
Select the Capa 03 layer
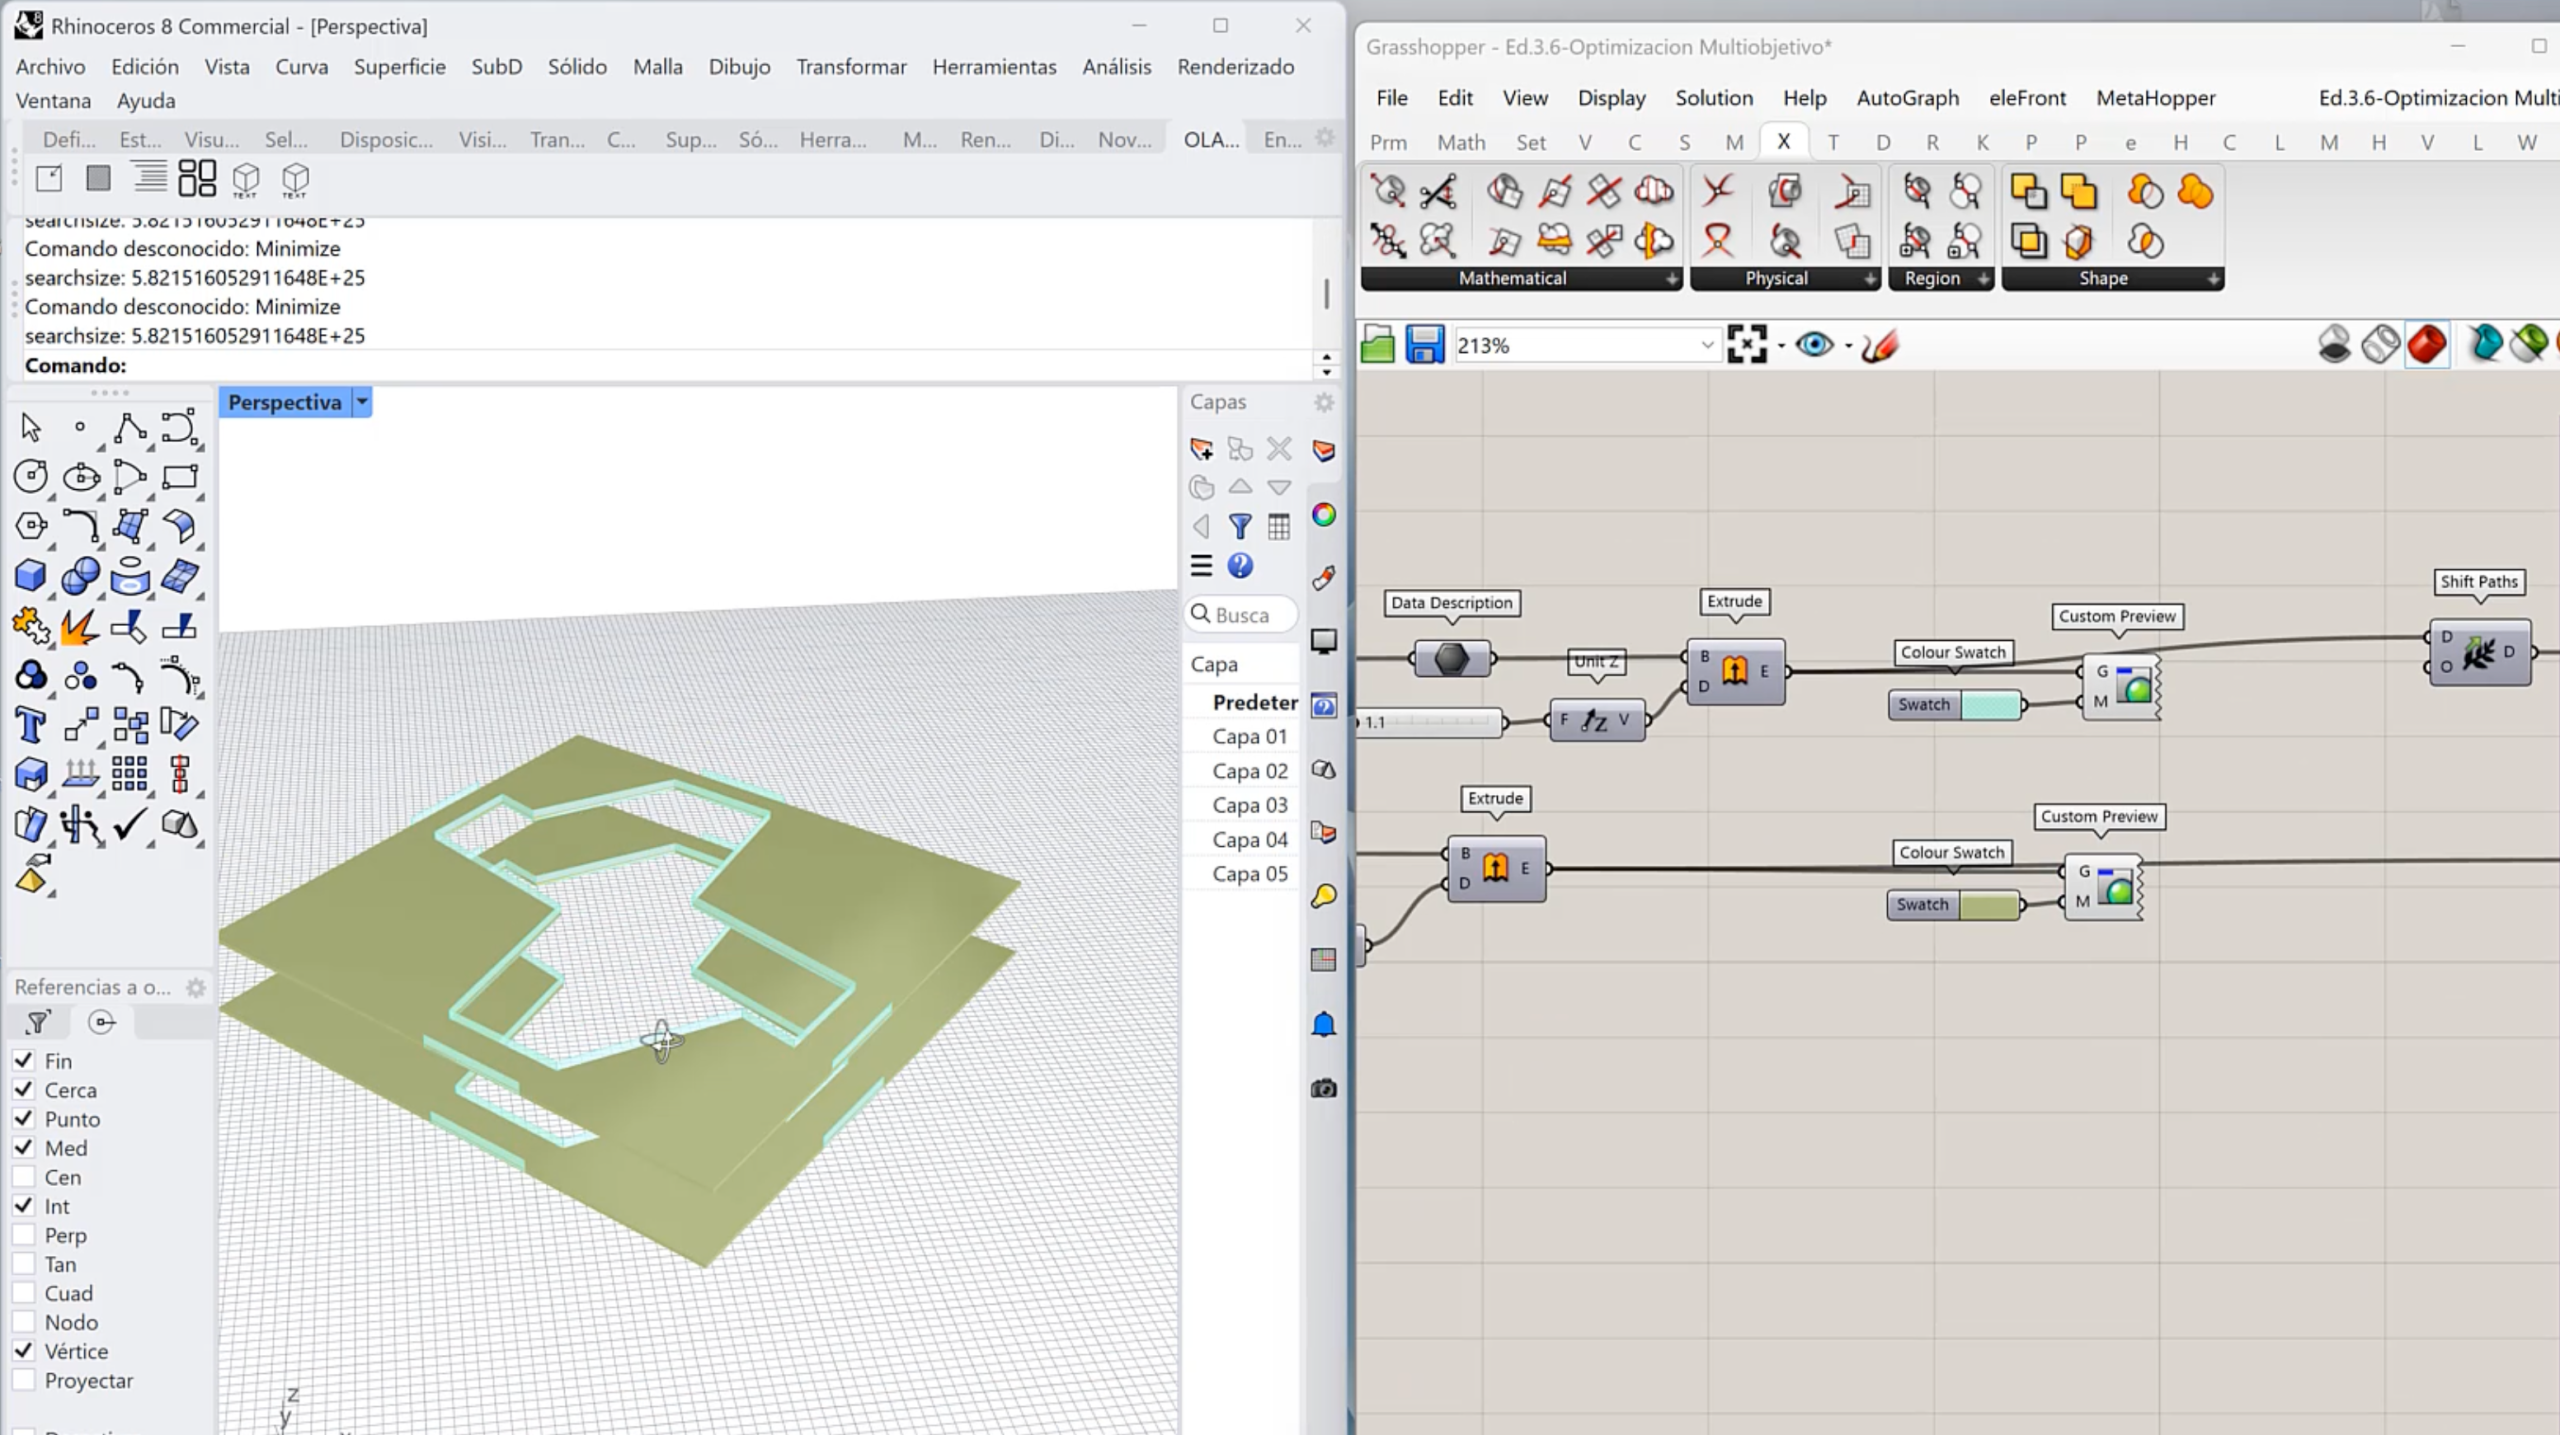pos(1249,805)
